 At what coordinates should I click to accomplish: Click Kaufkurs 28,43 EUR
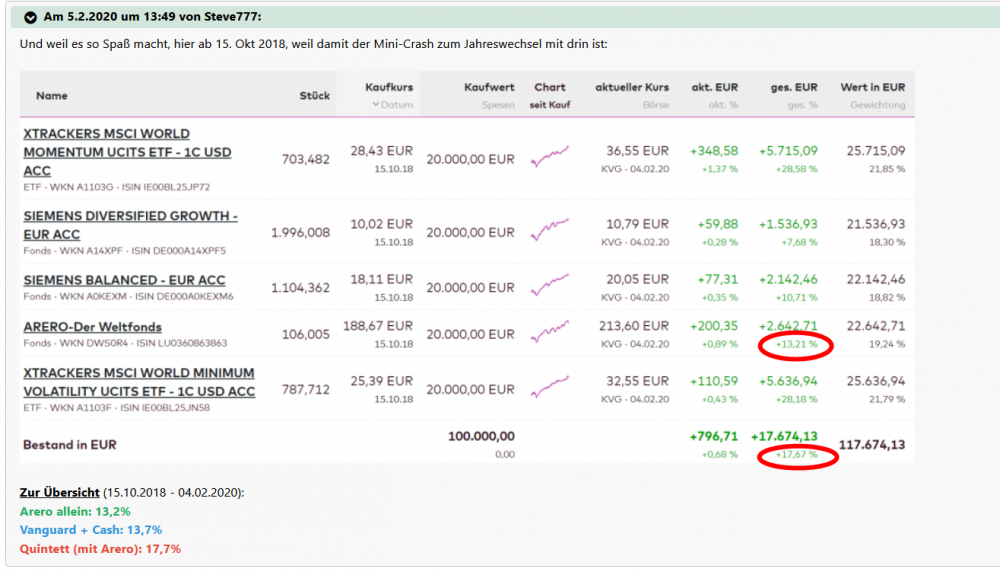(381, 151)
